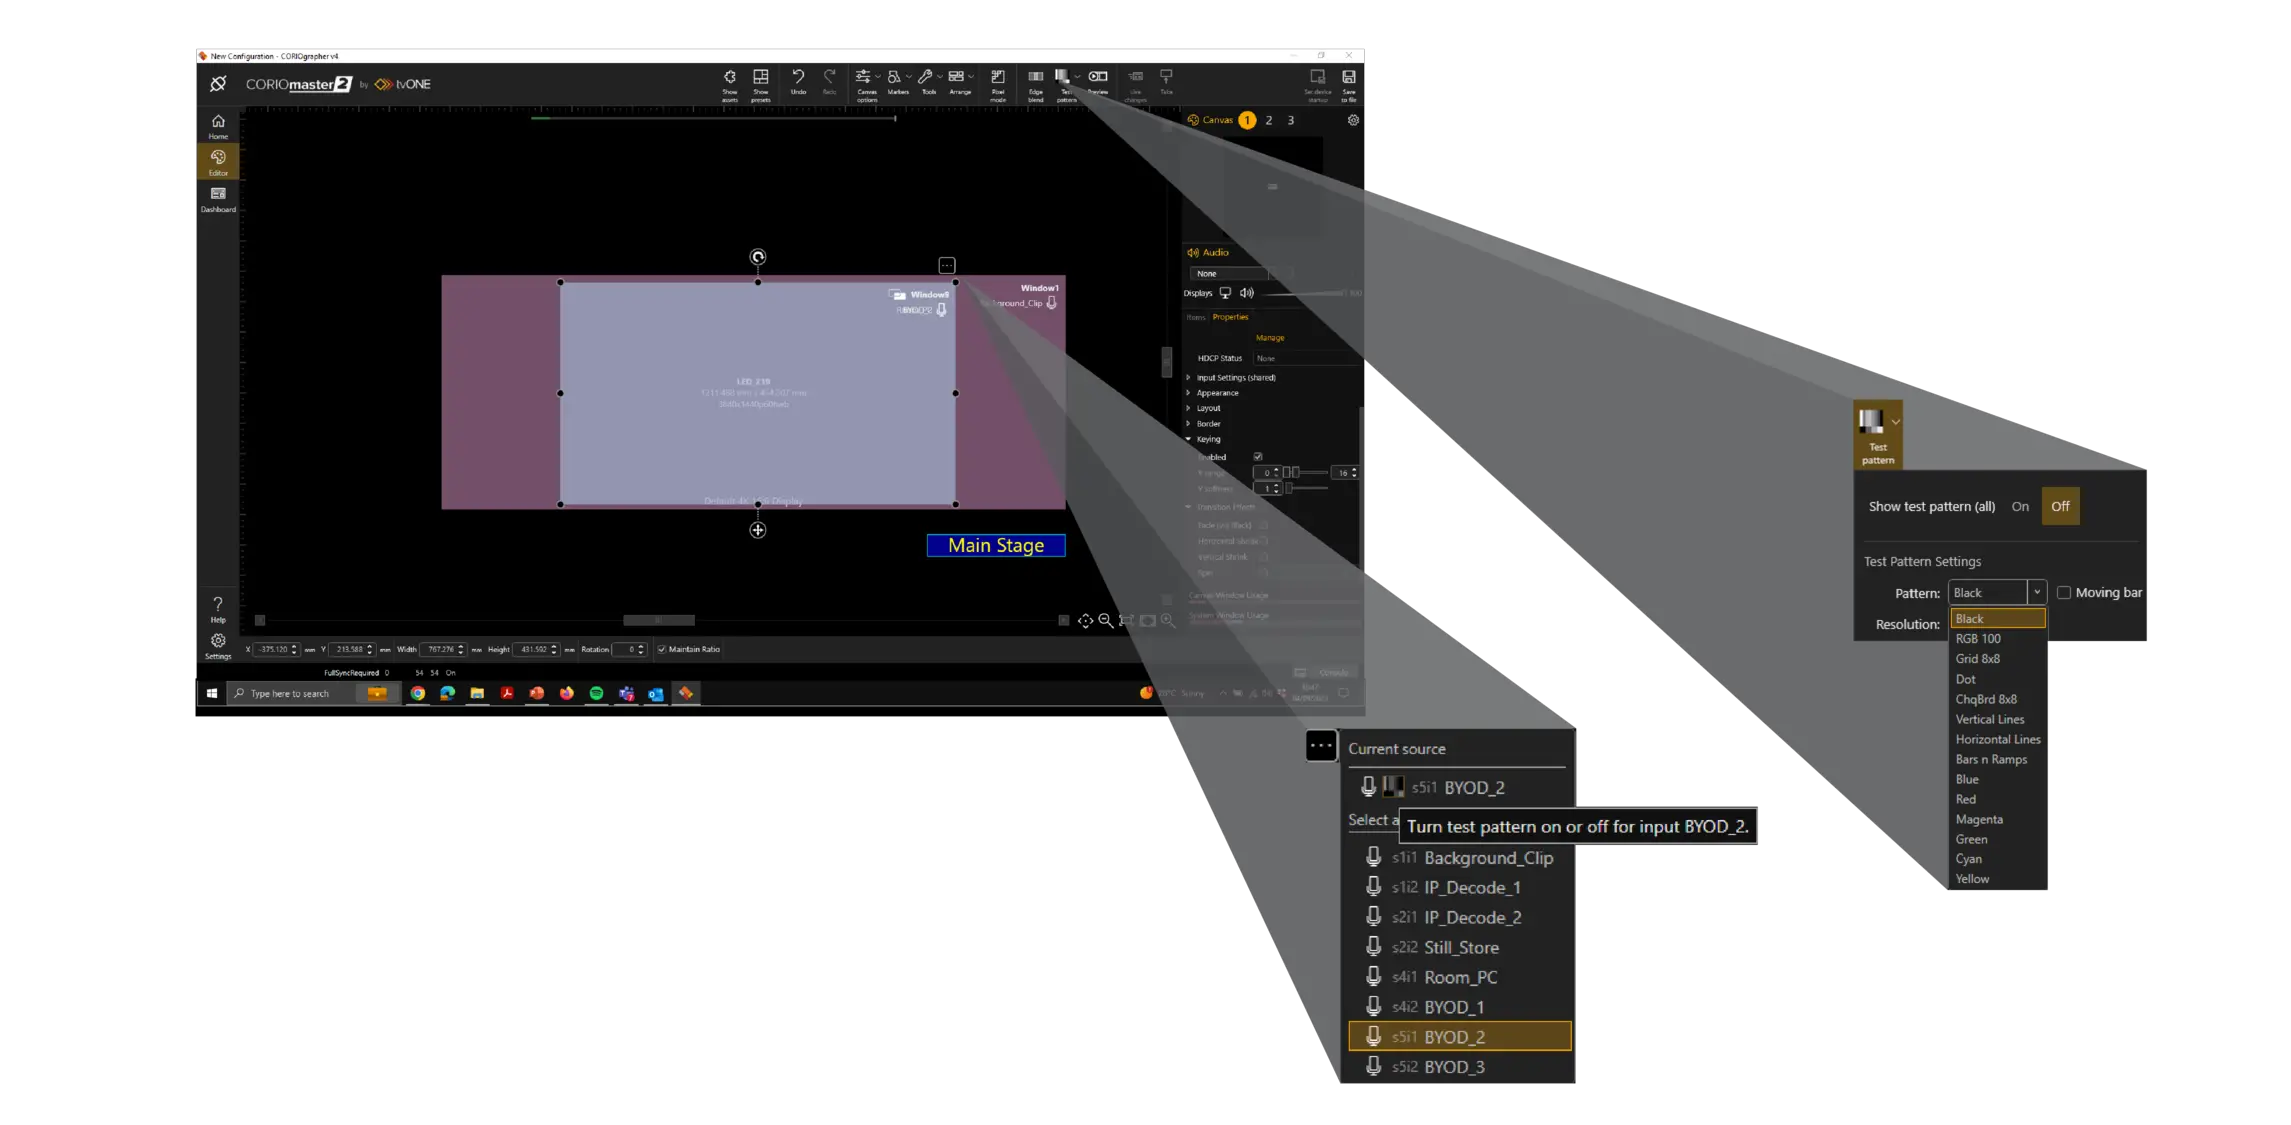Viewport: 2291px width, 1125px height.
Task: Uncheck Maintain Ratio
Action: point(662,649)
